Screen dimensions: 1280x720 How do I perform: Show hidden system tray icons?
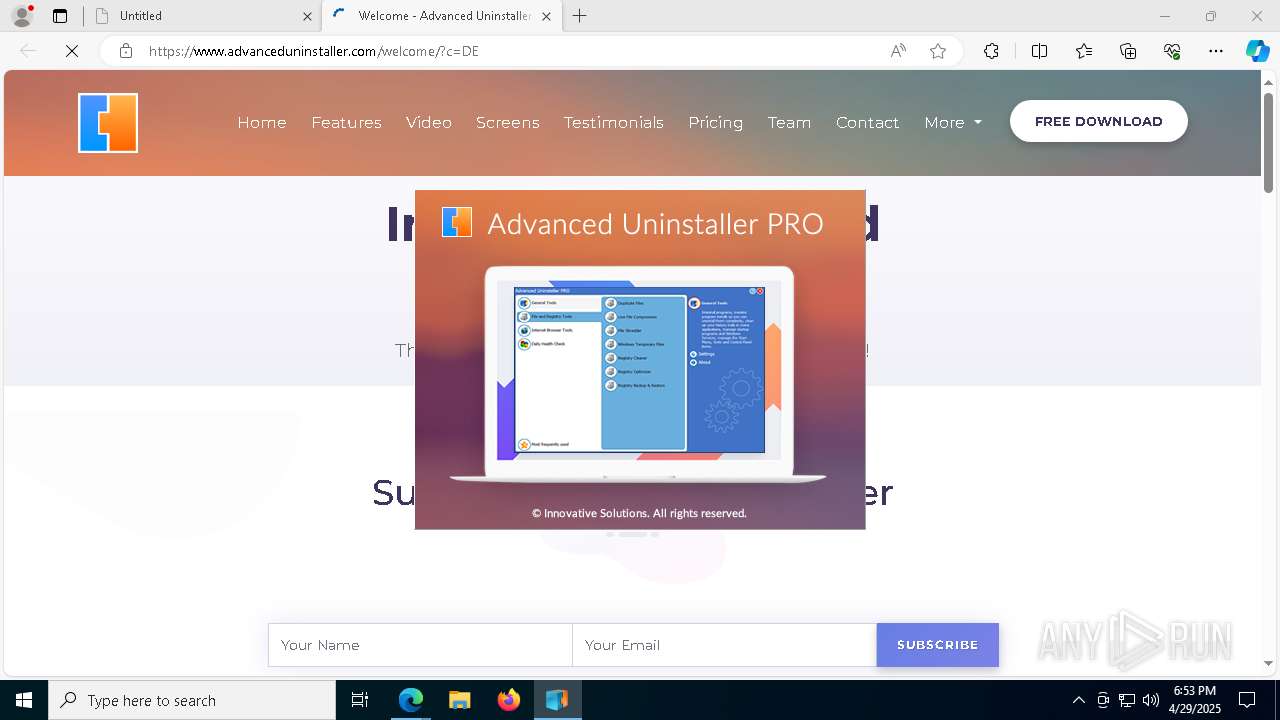click(1078, 700)
